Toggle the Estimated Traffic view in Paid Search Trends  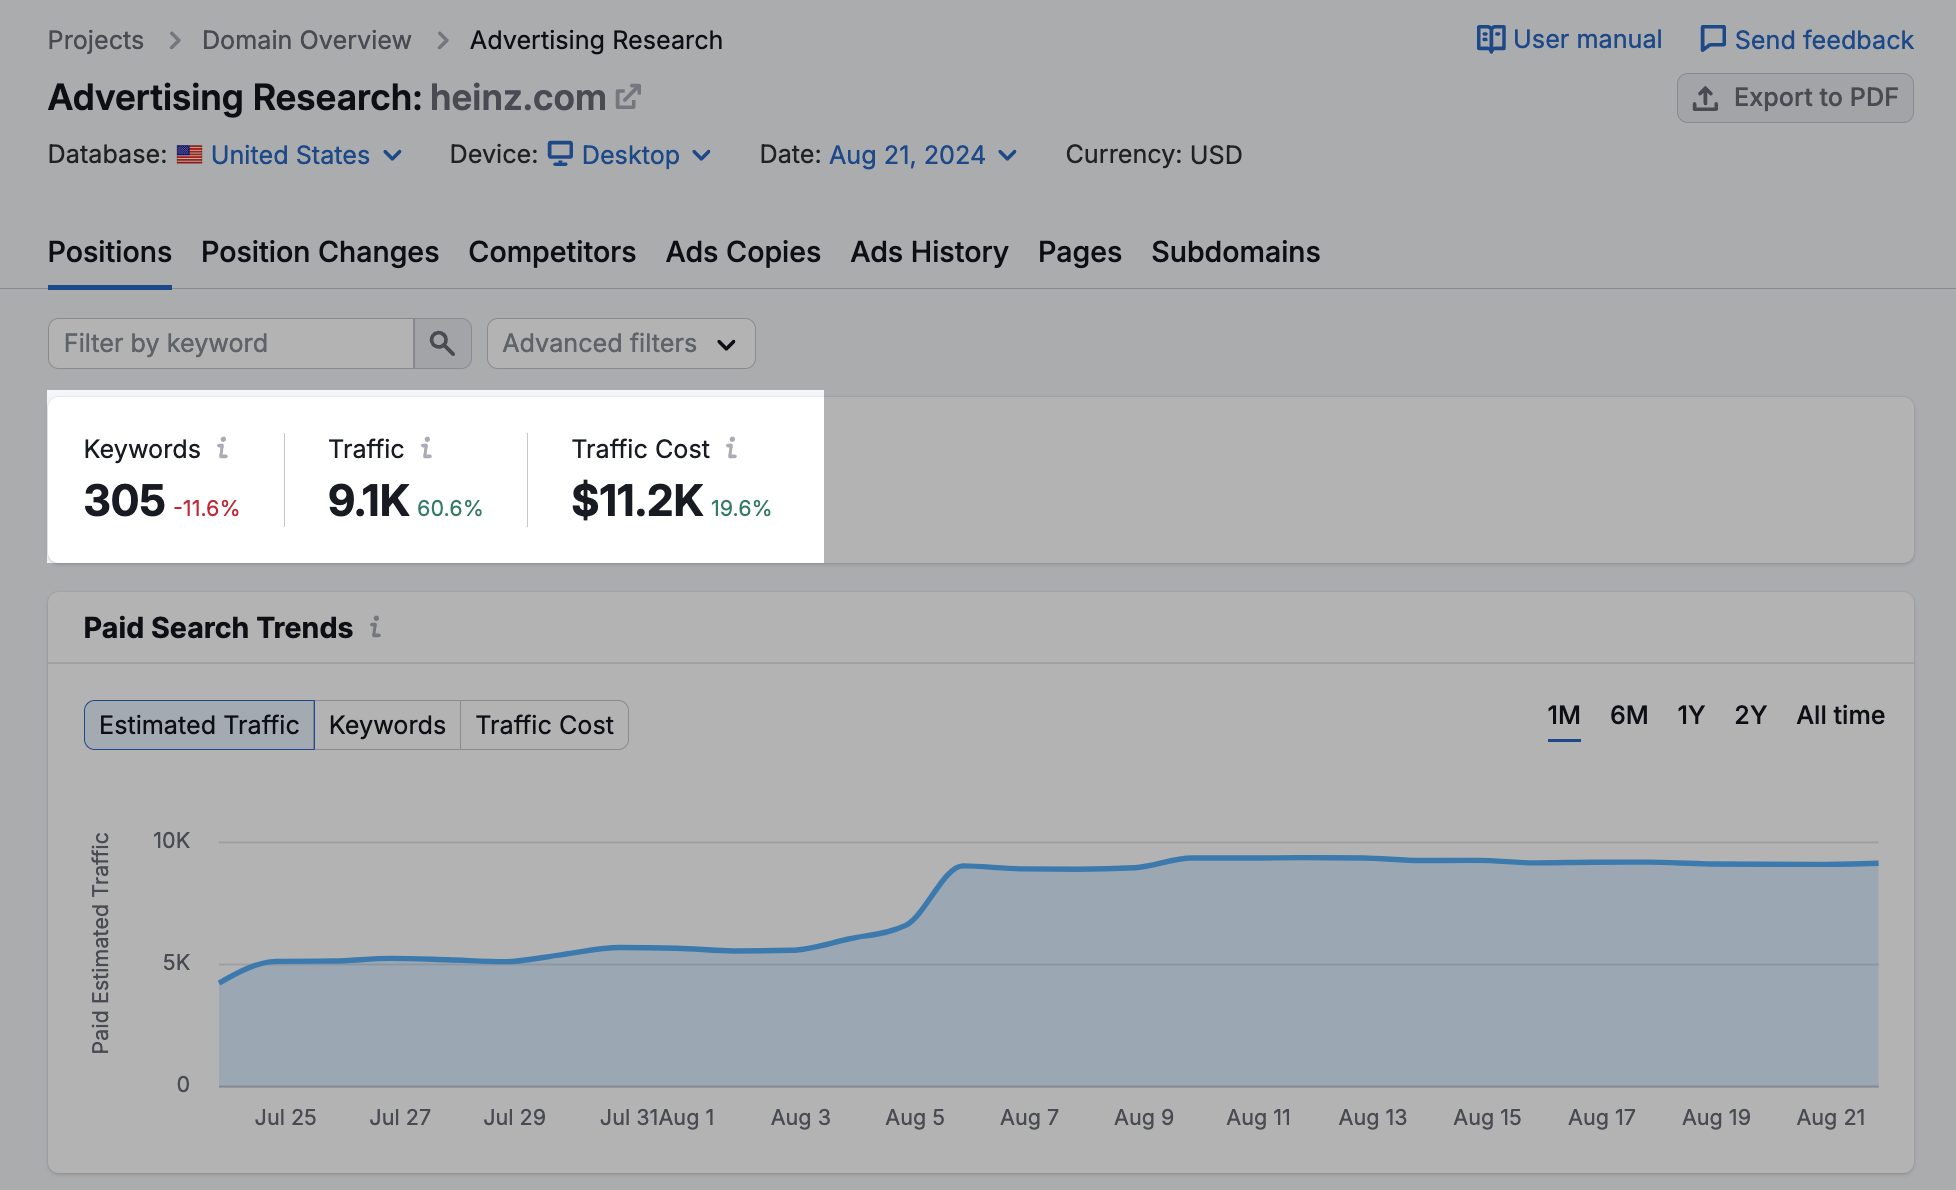click(198, 725)
